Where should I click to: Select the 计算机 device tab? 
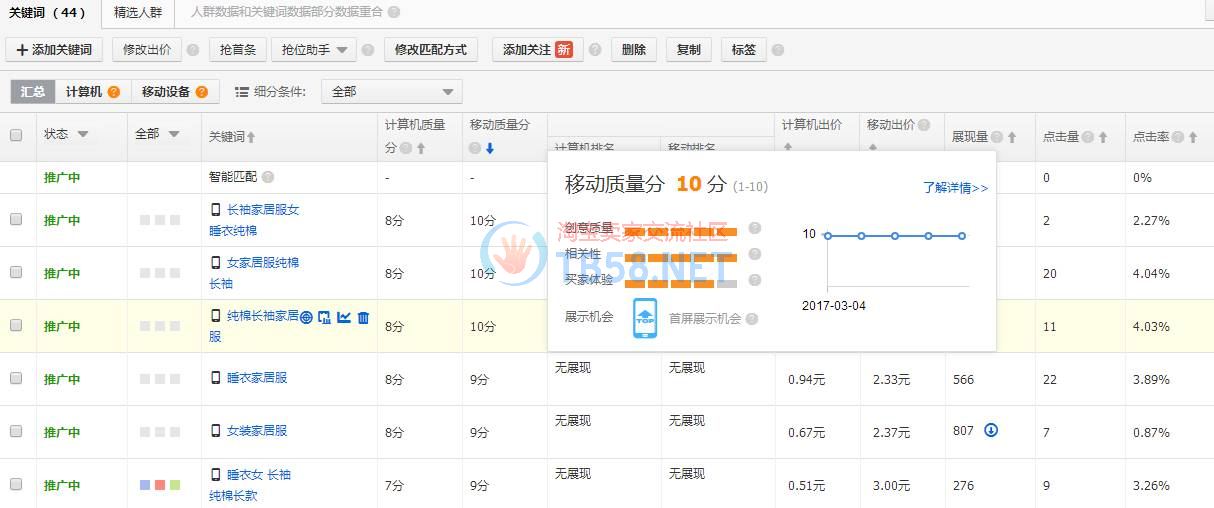84,92
